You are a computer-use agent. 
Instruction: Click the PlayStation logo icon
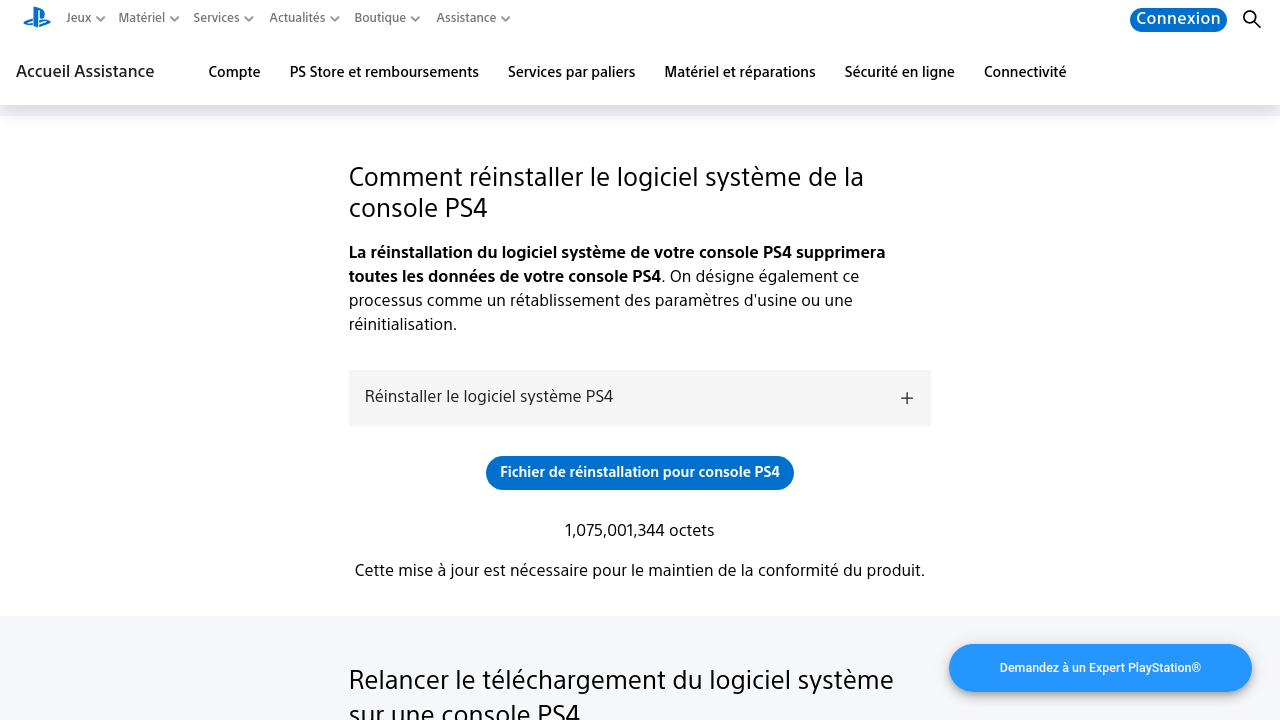coord(37,17)
